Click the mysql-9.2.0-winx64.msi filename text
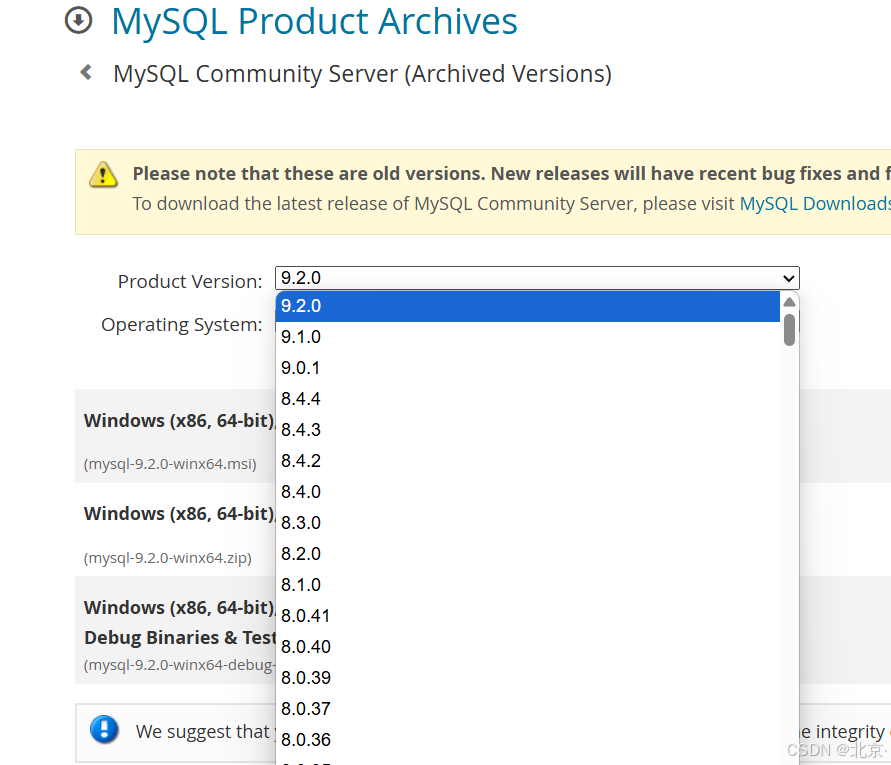 point(170,464)
